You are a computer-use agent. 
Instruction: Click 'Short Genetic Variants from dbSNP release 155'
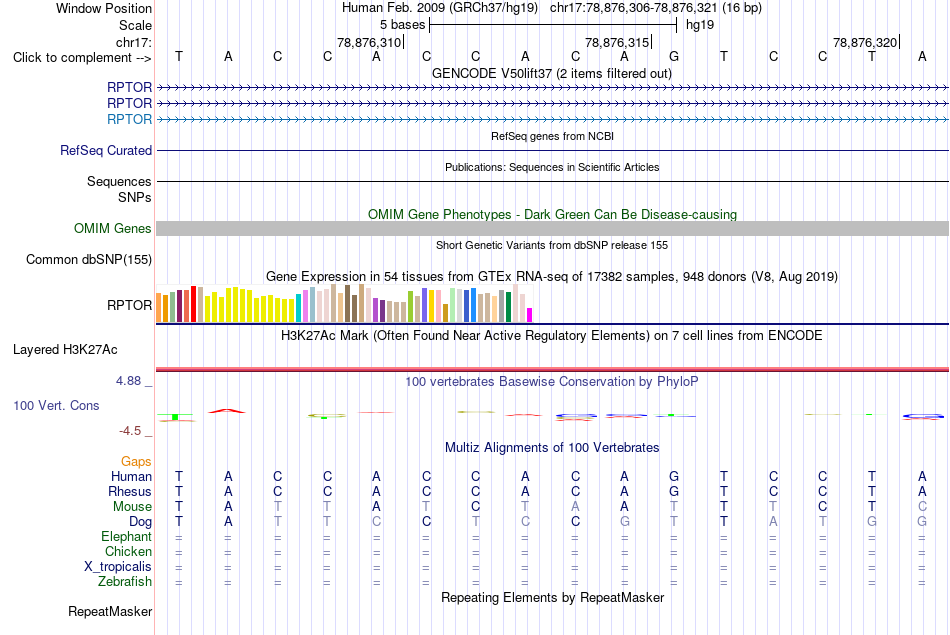pos(552,245)
